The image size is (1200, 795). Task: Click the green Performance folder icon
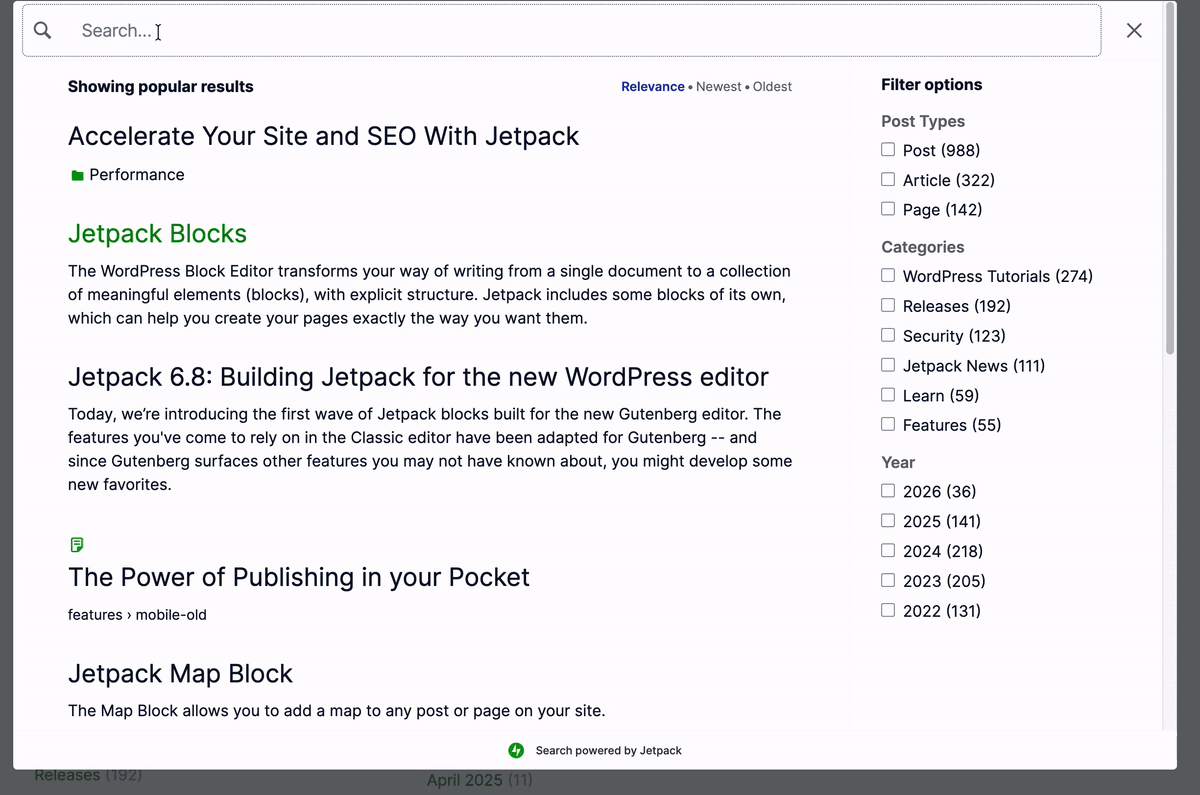pos(78,176)
